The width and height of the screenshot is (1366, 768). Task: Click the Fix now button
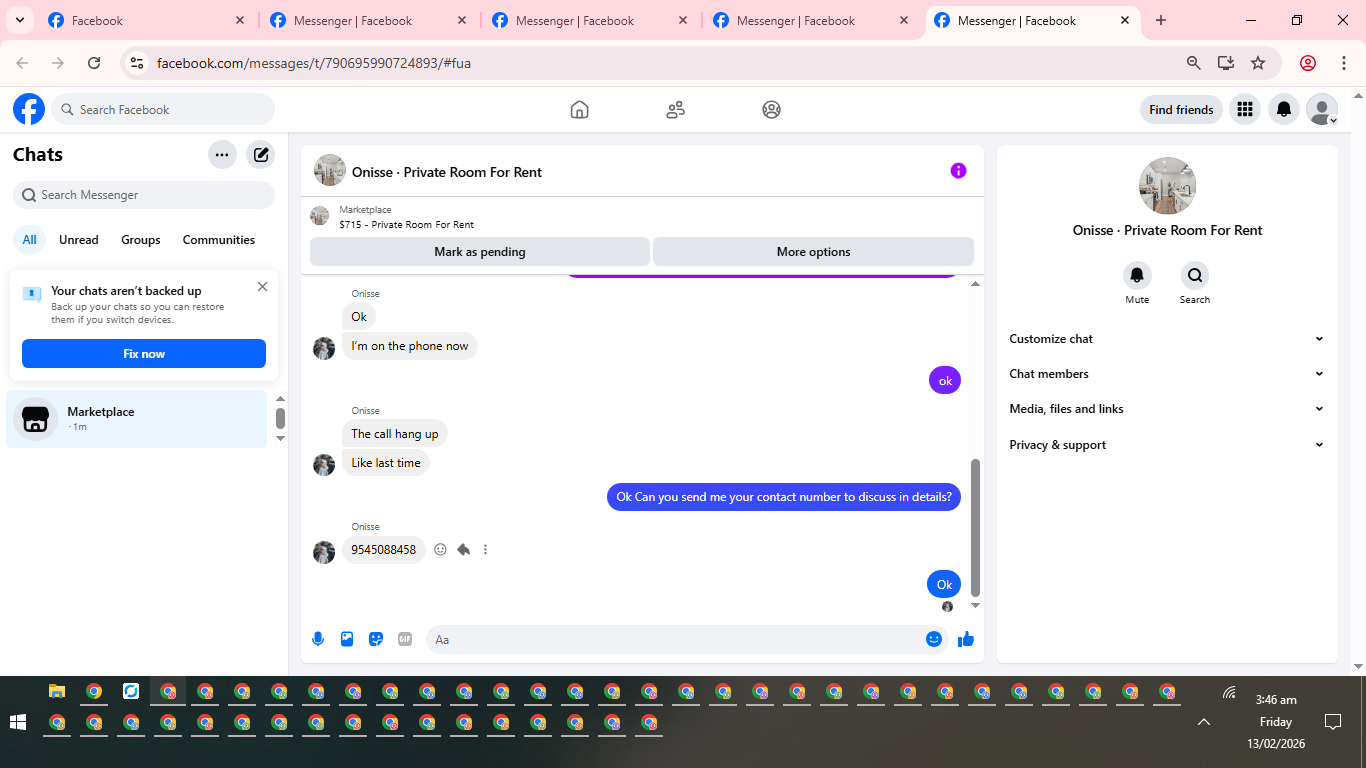(x=144, y=354)
